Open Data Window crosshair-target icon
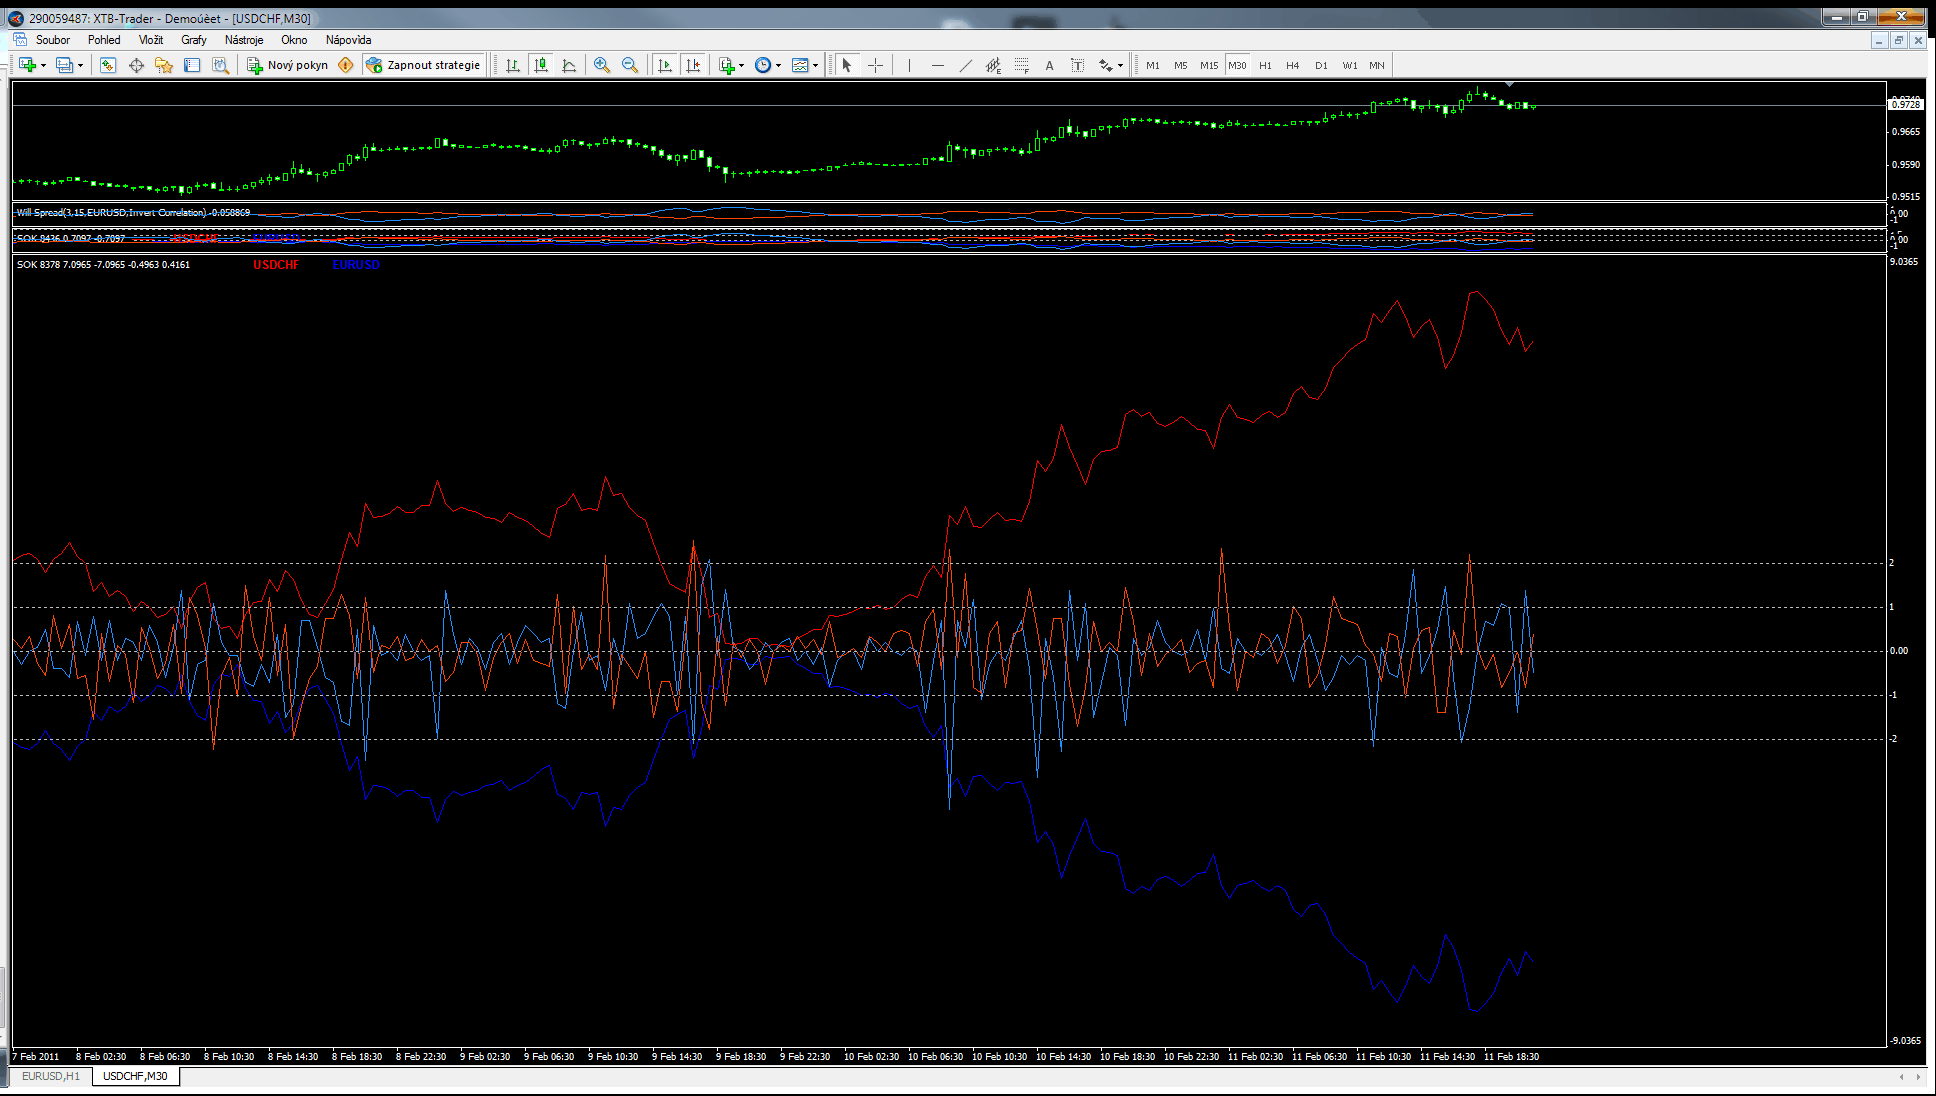 136,65
